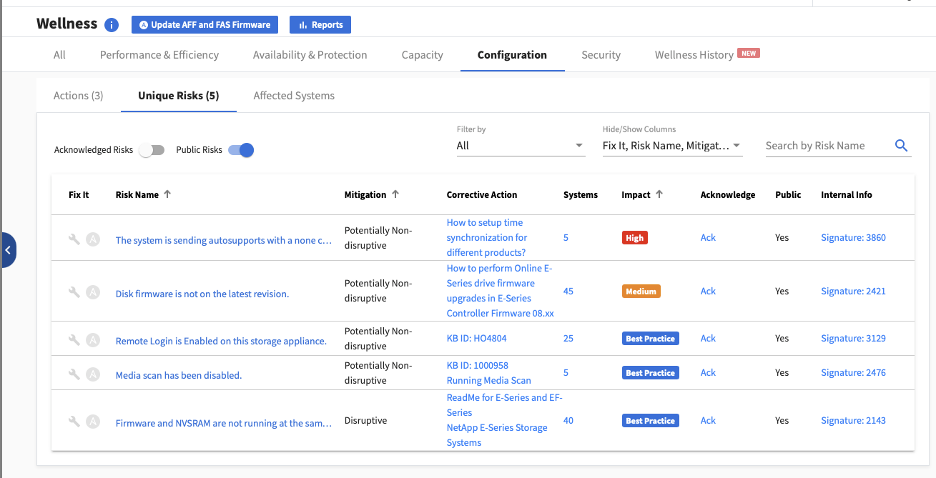The height and width of the screenshot is (478, 936).
Task: Click Ansible icon for Firmware and NVSRAM row
Action: (x=93, y=422)
